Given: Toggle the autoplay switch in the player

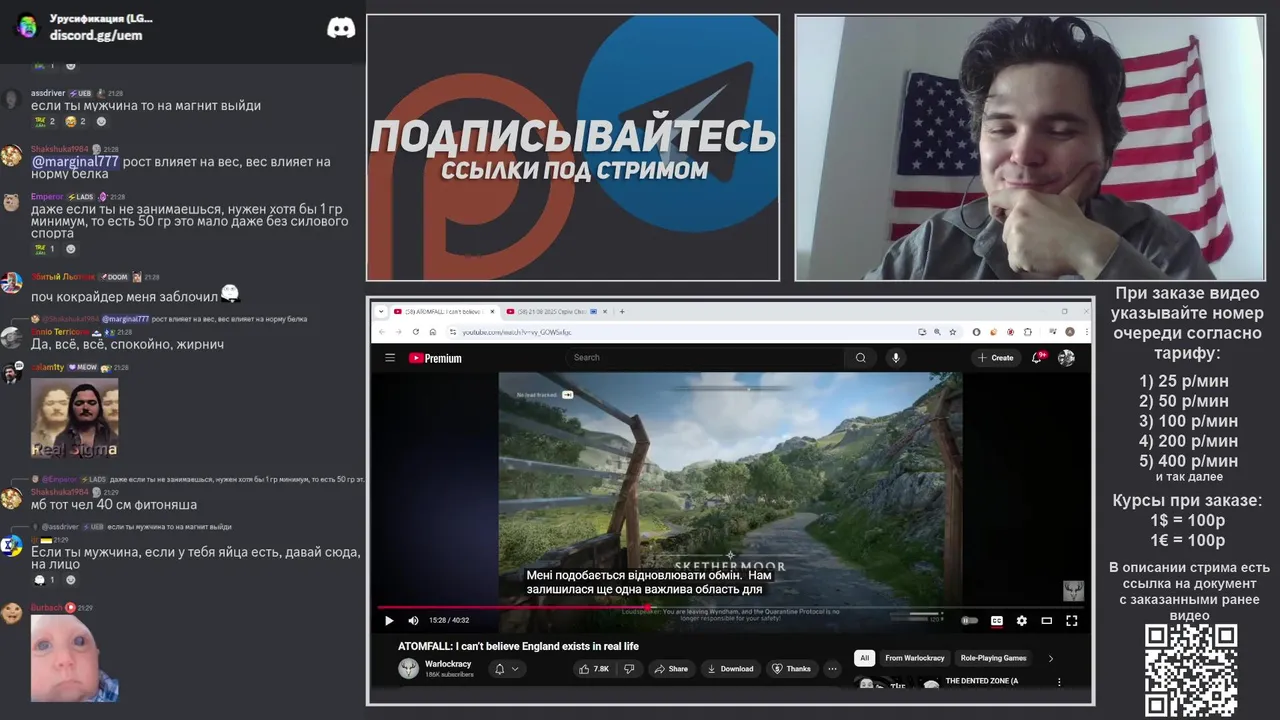Looking at the screenshot, I should (x=969, y=621).
